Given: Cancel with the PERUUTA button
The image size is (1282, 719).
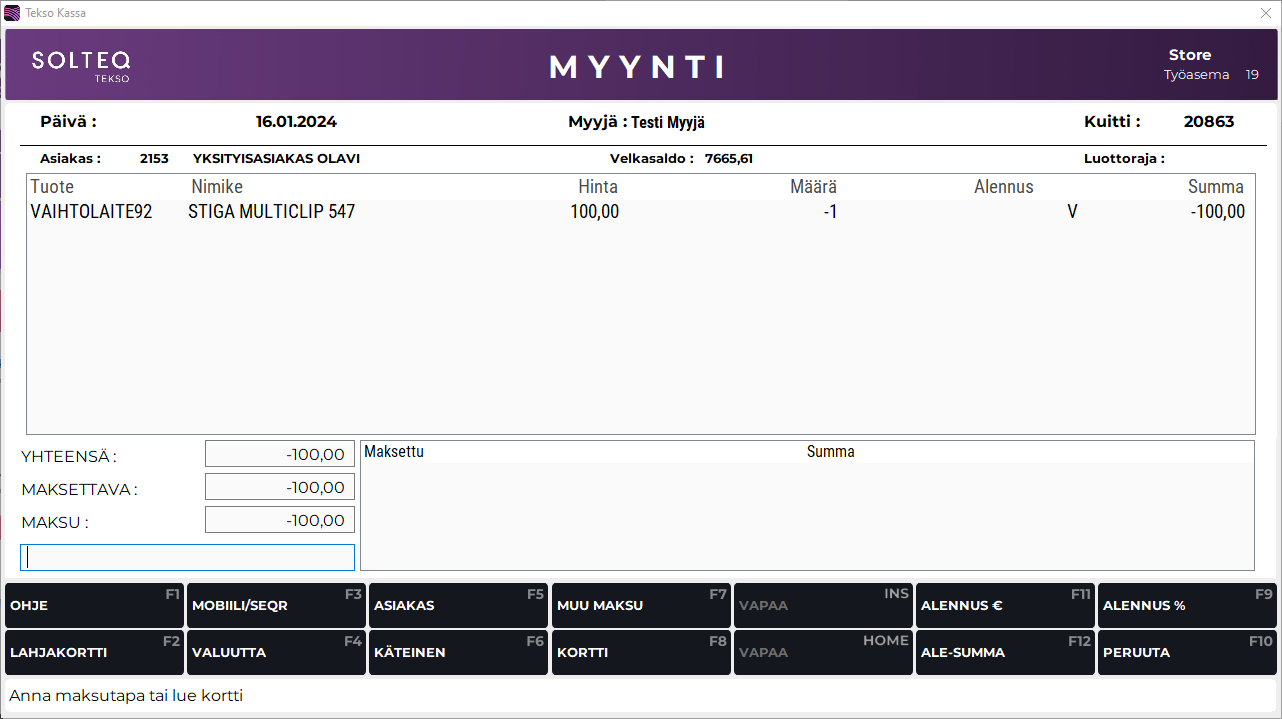Looking at the screenshot, I should [x=1187, y=653].
